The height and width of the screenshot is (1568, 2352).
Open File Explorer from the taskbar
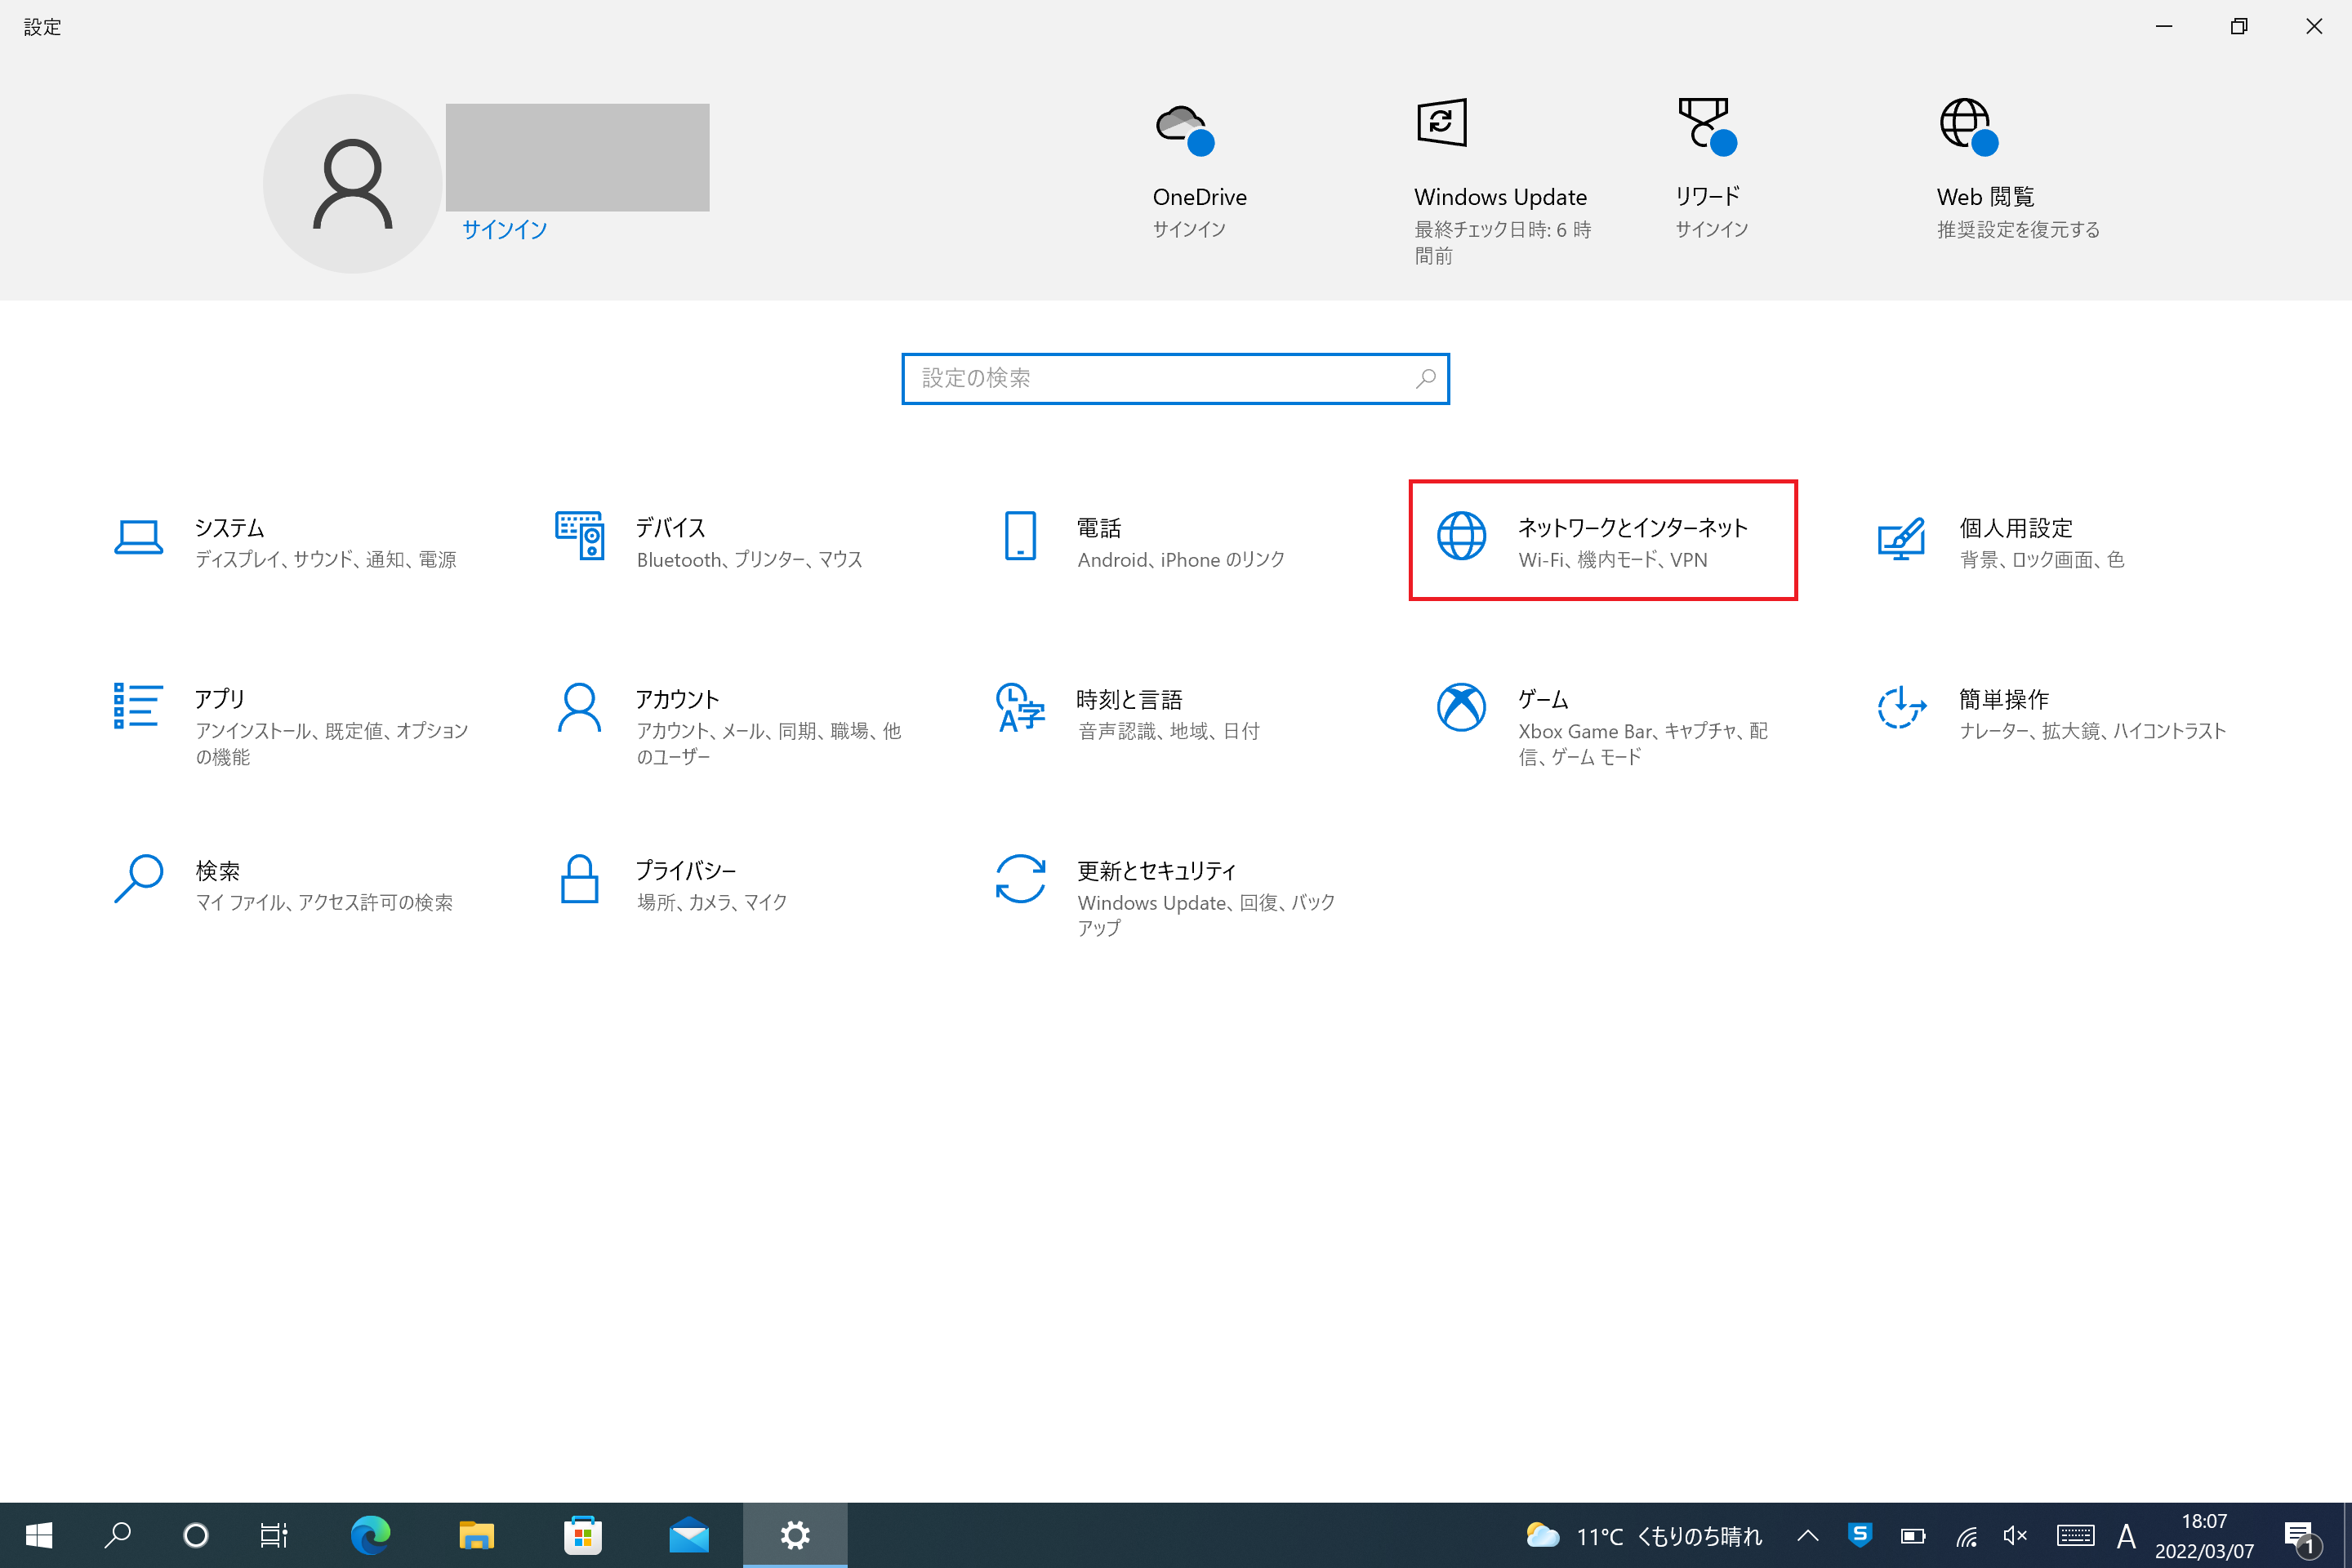click(476, 1535)
